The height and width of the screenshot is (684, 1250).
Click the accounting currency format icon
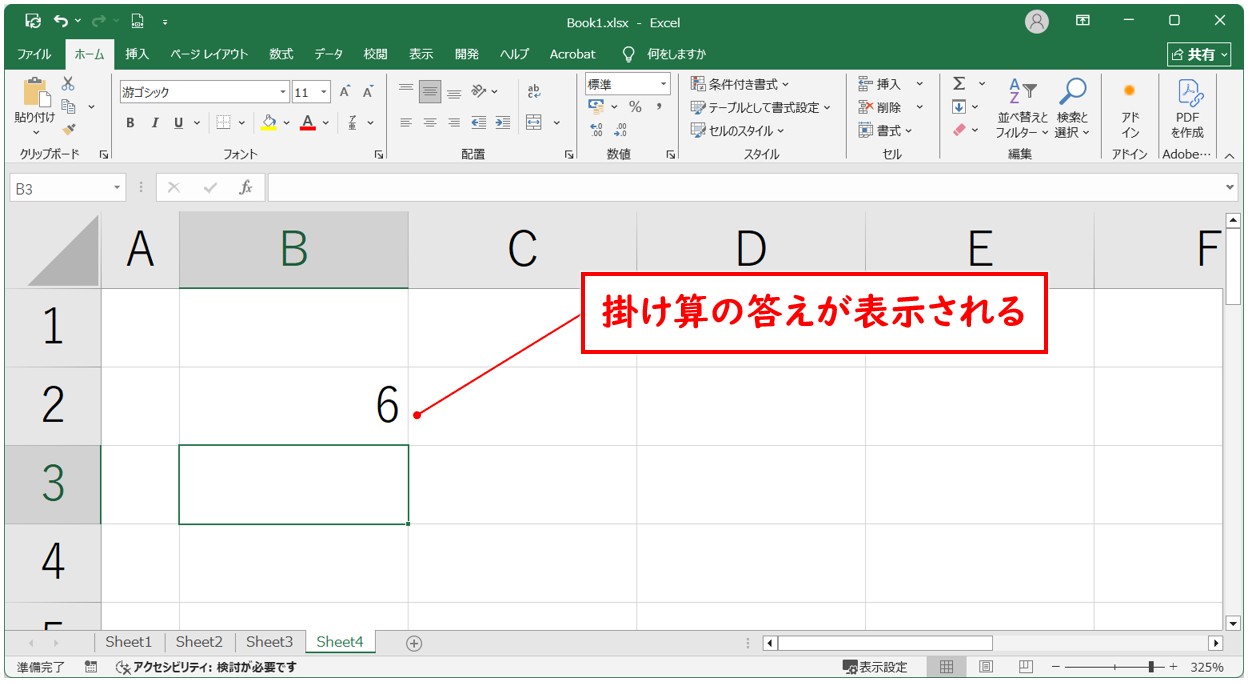pyautogui.click(x=597, y=107)
